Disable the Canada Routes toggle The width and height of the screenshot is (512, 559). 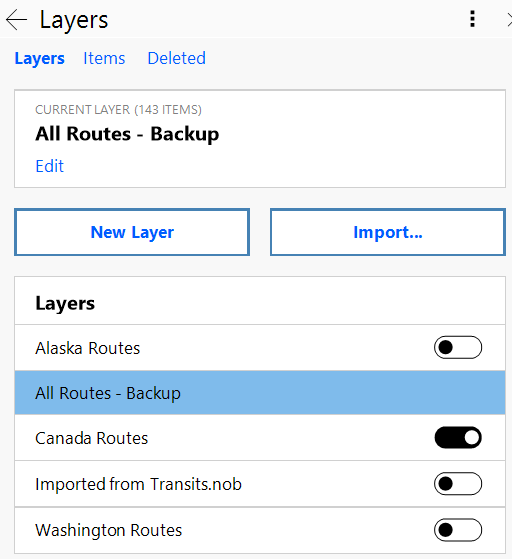pyautogui.click(x=458, y=437)
